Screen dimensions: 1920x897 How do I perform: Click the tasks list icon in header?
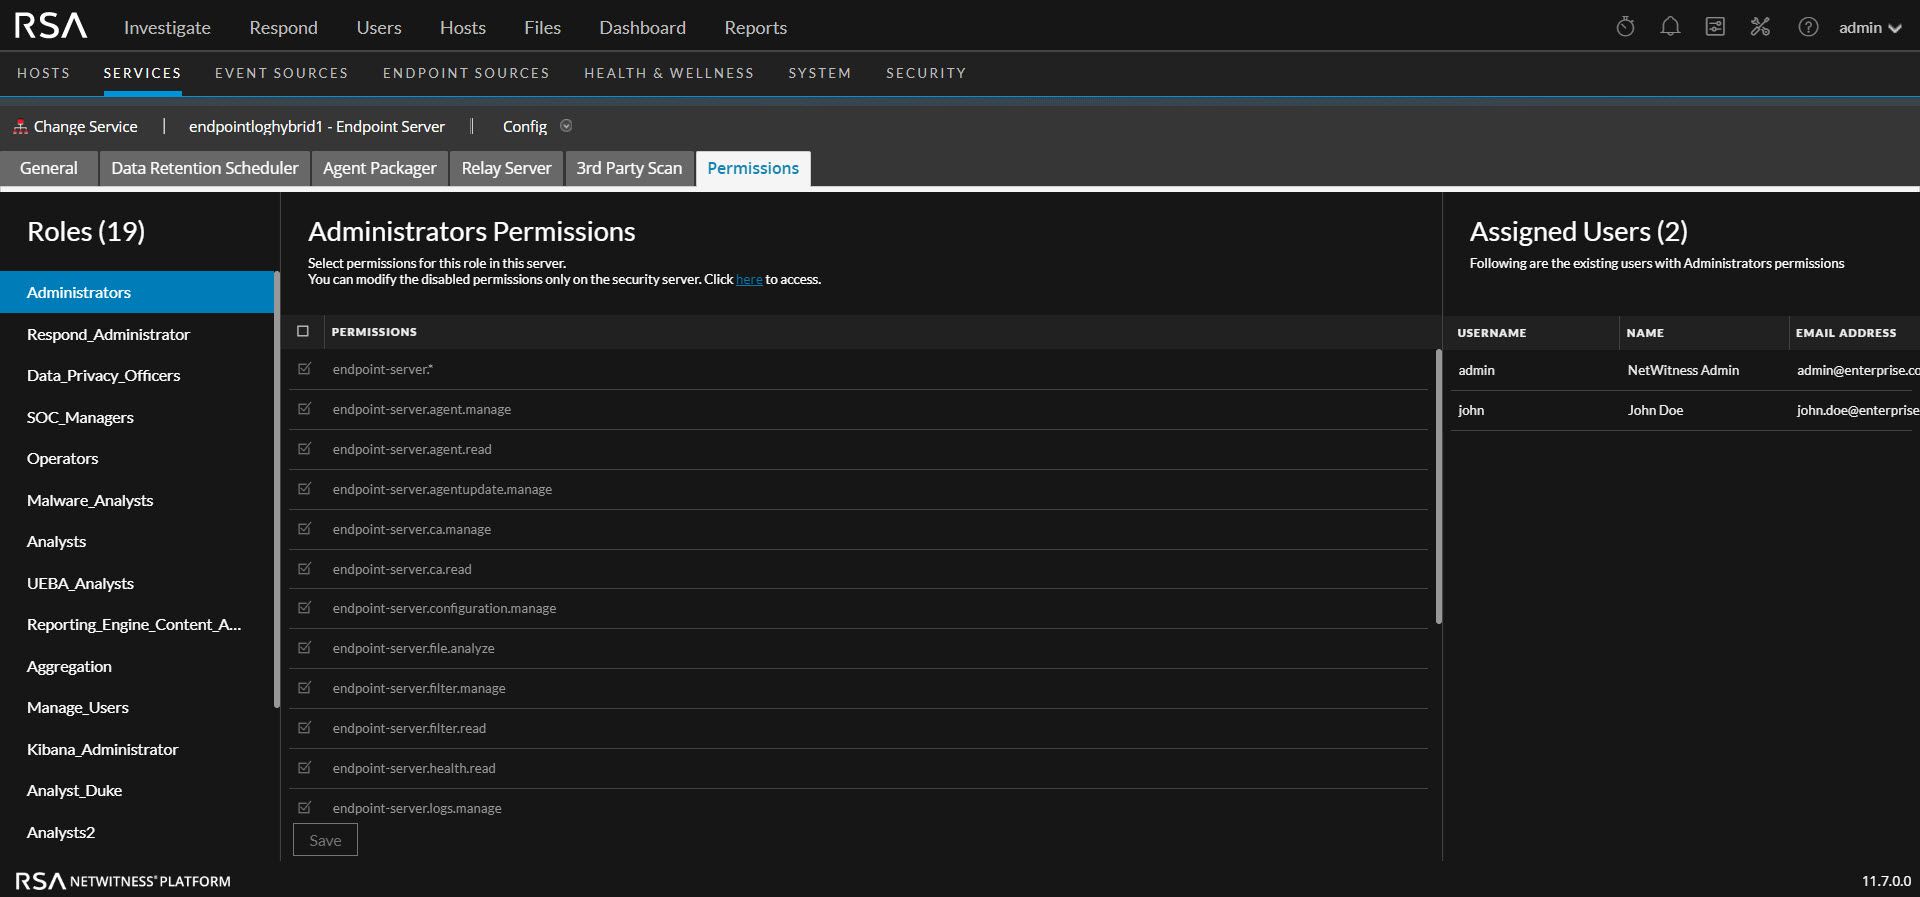point(1715,27)
